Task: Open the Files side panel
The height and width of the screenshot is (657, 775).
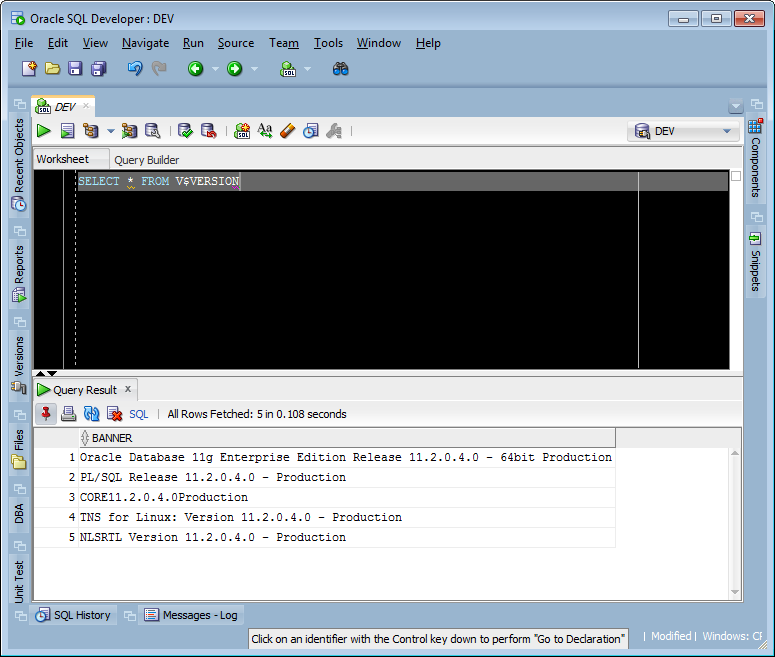Action: [19, 448]
